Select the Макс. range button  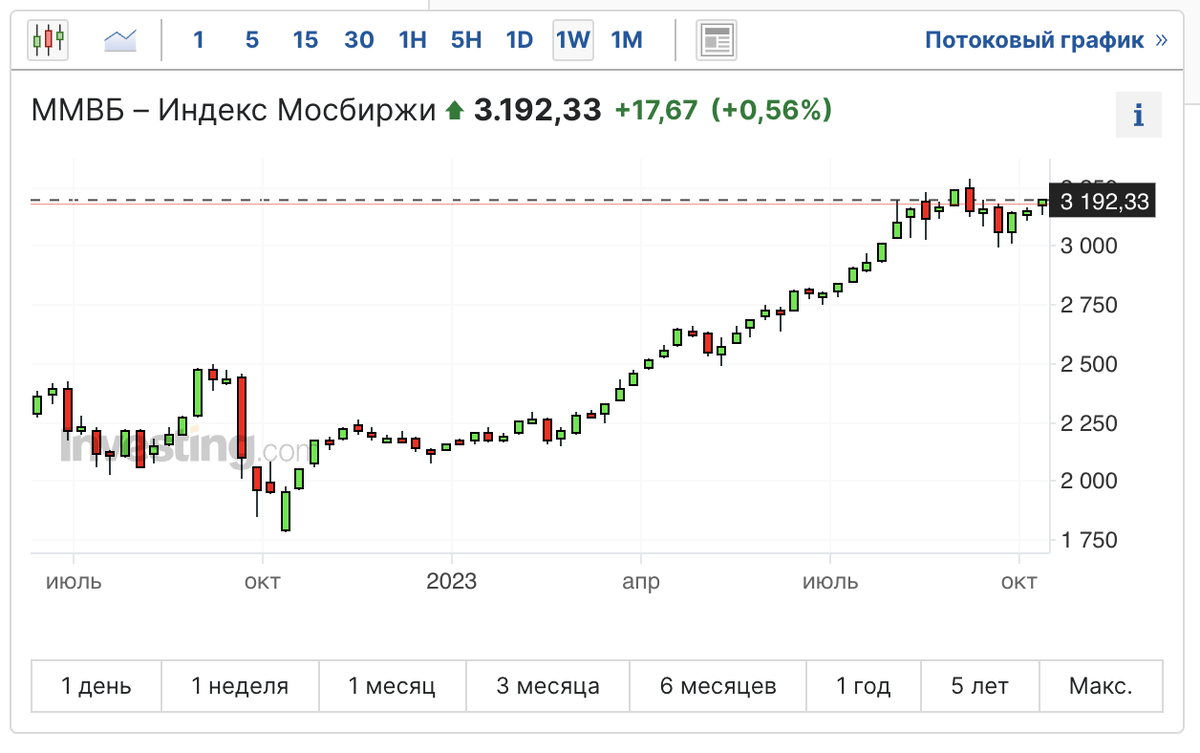tap(1101, 686)
